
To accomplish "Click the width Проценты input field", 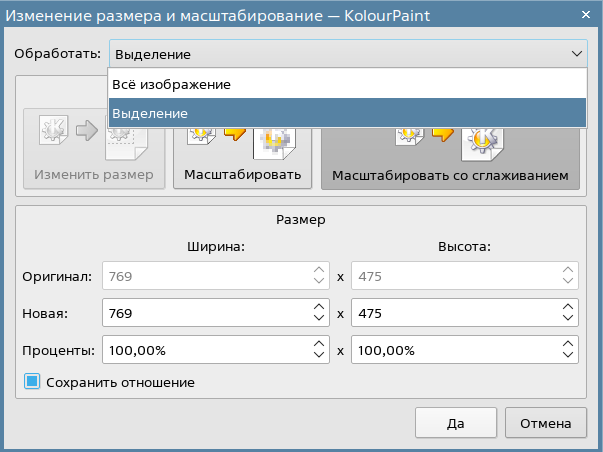I will pos(205,350).
